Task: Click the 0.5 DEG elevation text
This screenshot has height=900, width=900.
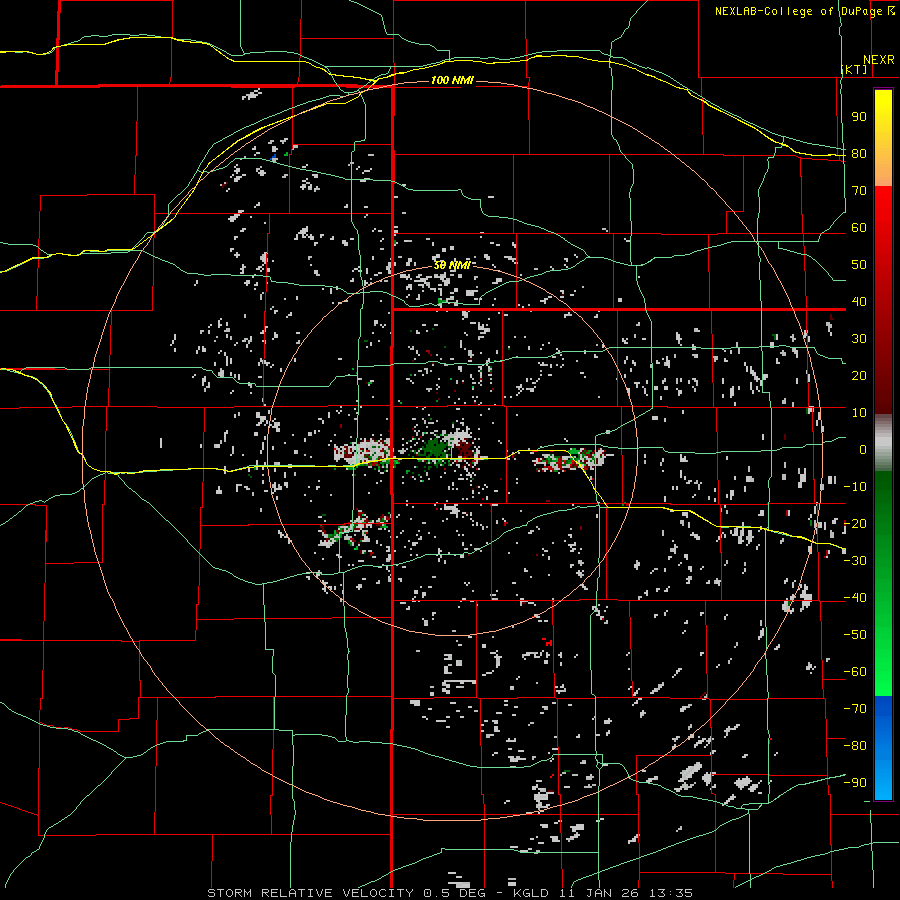Action: [x=453, y=893]
